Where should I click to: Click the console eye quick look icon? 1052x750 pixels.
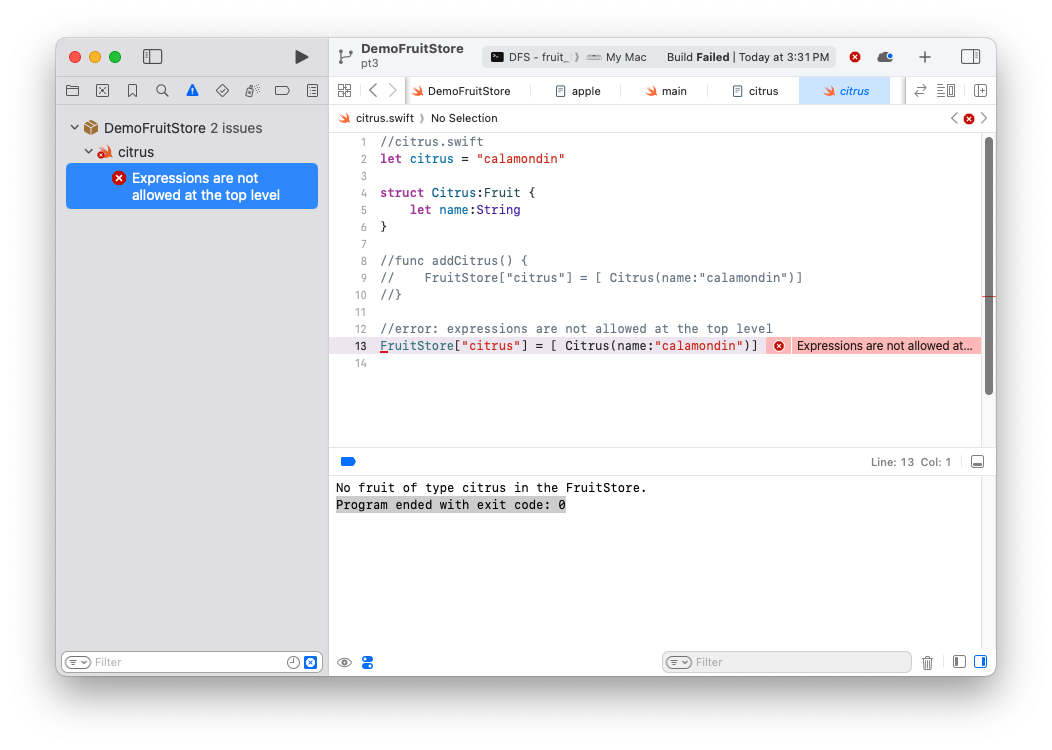coord(344,663)
